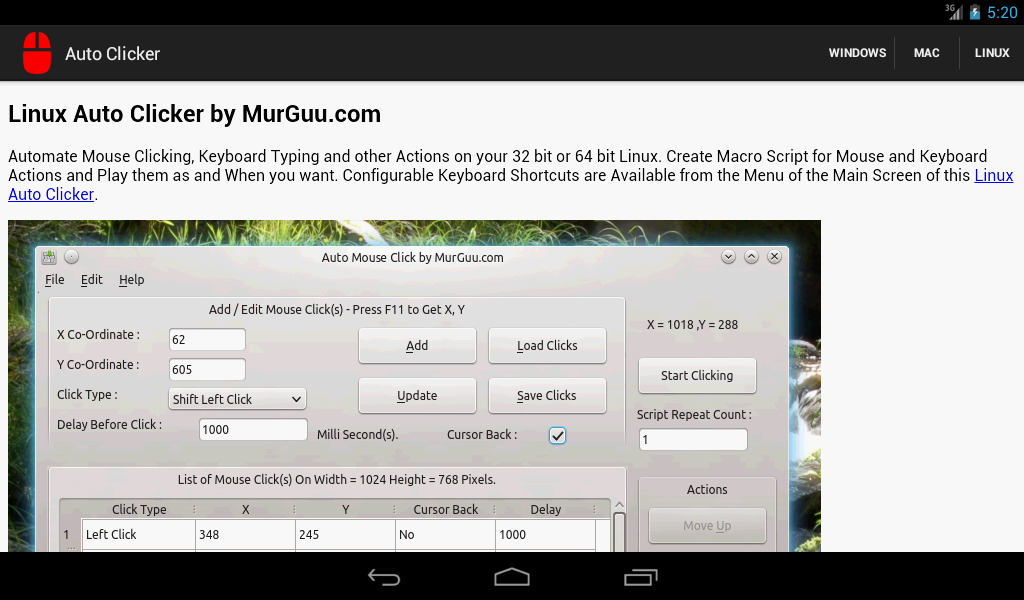The width and height of the screenshot is (1024, 600).
Task: Click the X Co-Ordinate input field
Action: (x=207, y=339)
